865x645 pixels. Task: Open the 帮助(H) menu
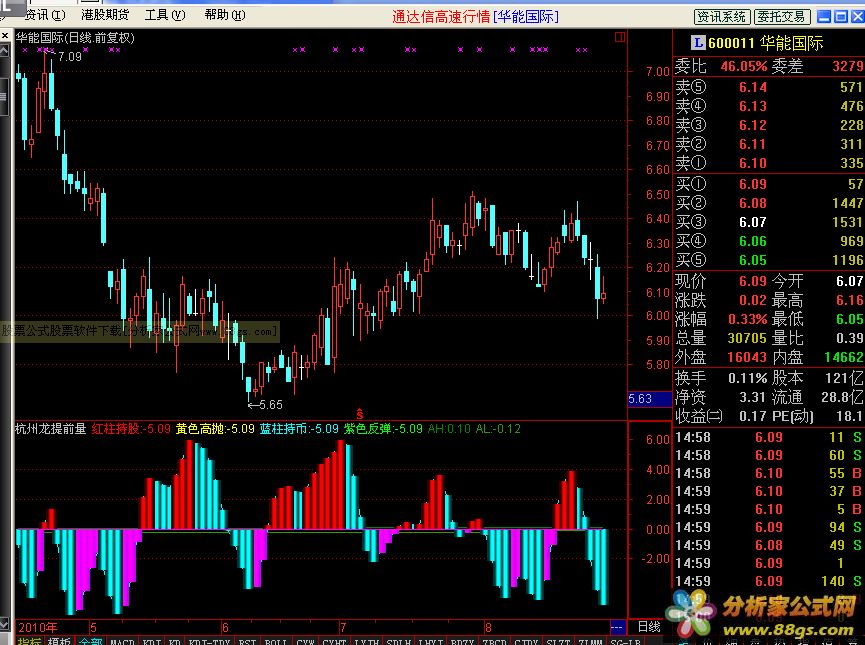click(x=225, y=15)
